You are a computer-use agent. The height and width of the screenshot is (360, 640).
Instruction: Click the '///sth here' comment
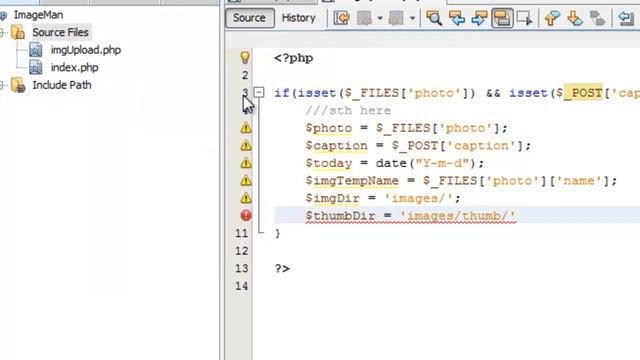click(x=348, y=111)
